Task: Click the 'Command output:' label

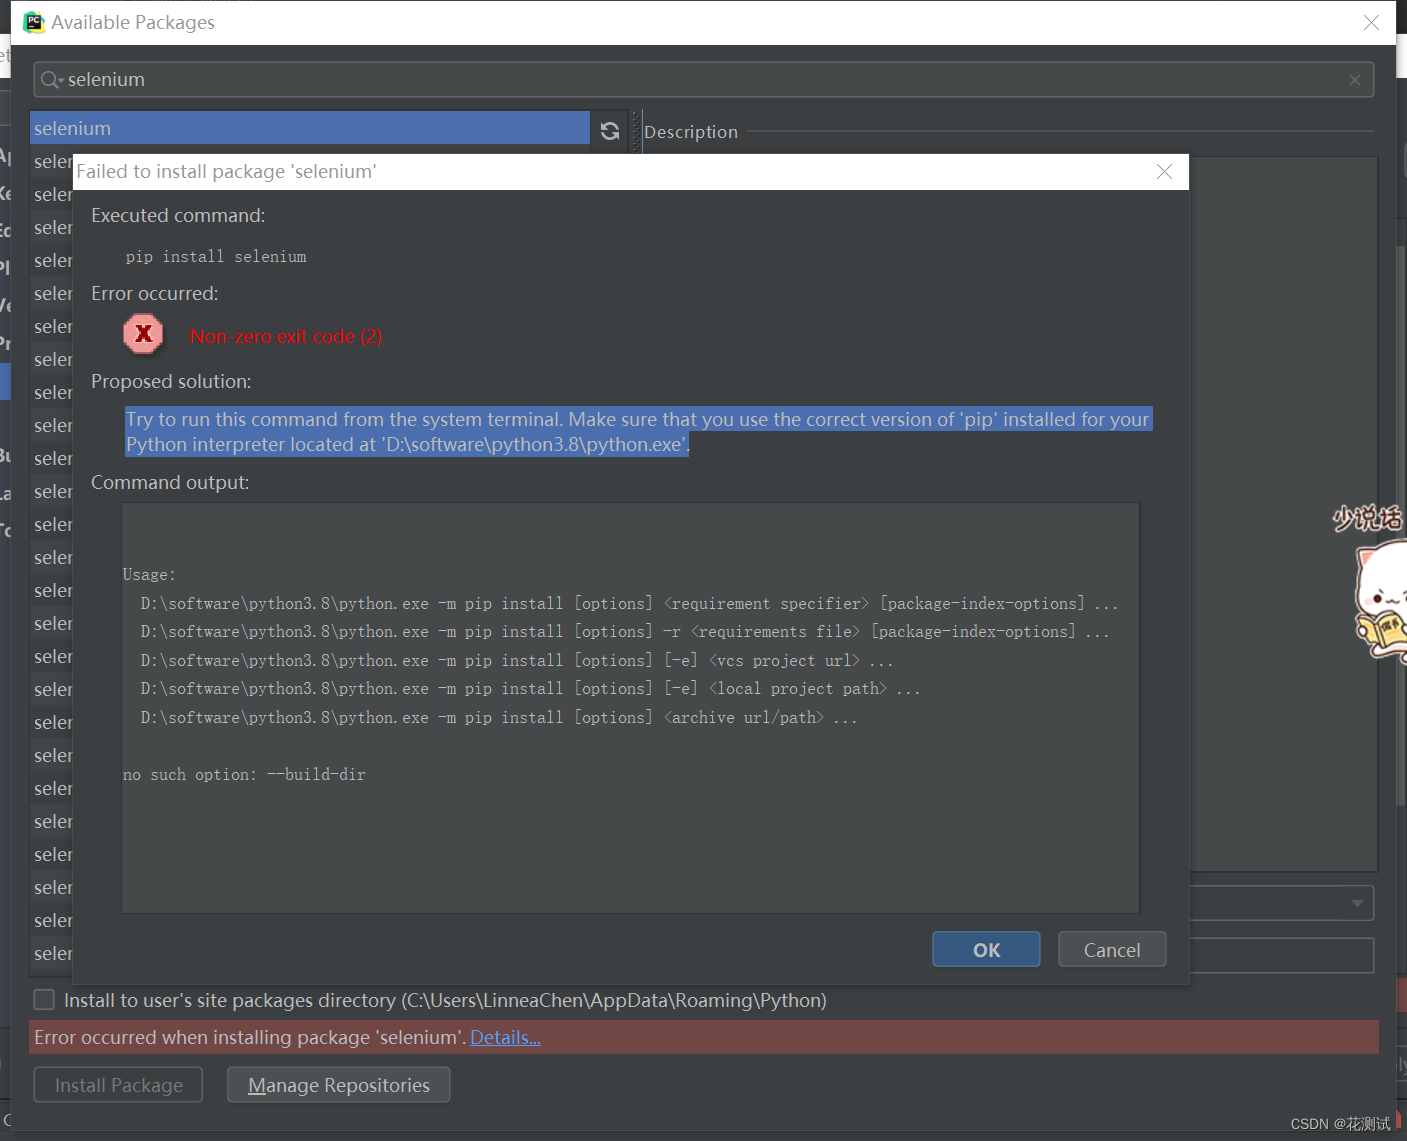Action: click(170, 482)
